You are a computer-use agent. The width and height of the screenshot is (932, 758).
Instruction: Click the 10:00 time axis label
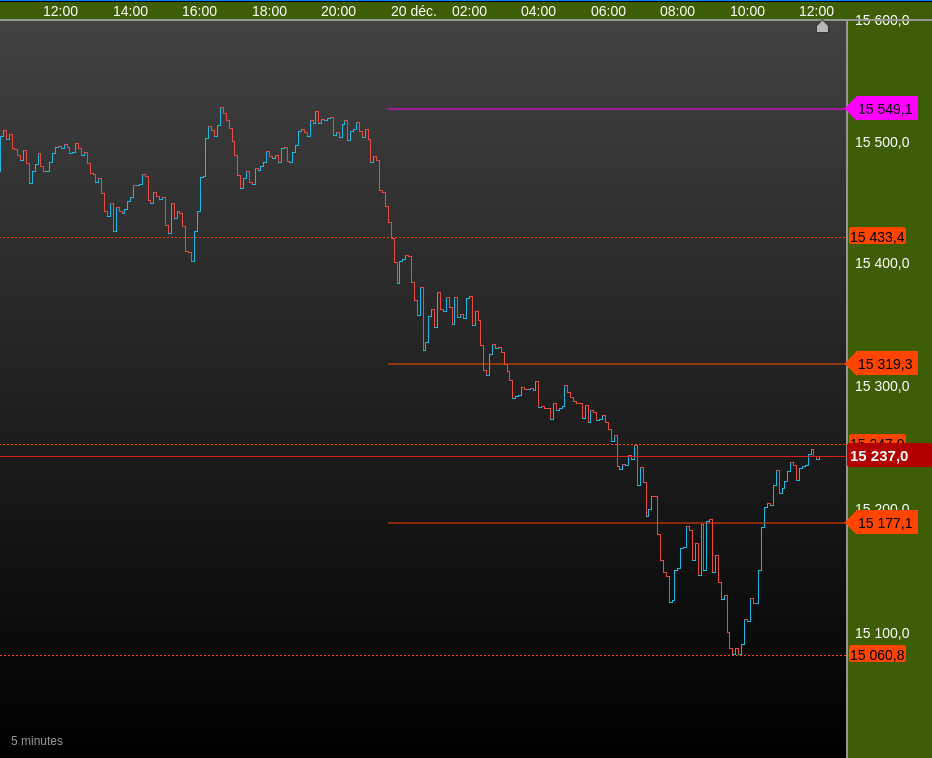(x=747, y=11)
